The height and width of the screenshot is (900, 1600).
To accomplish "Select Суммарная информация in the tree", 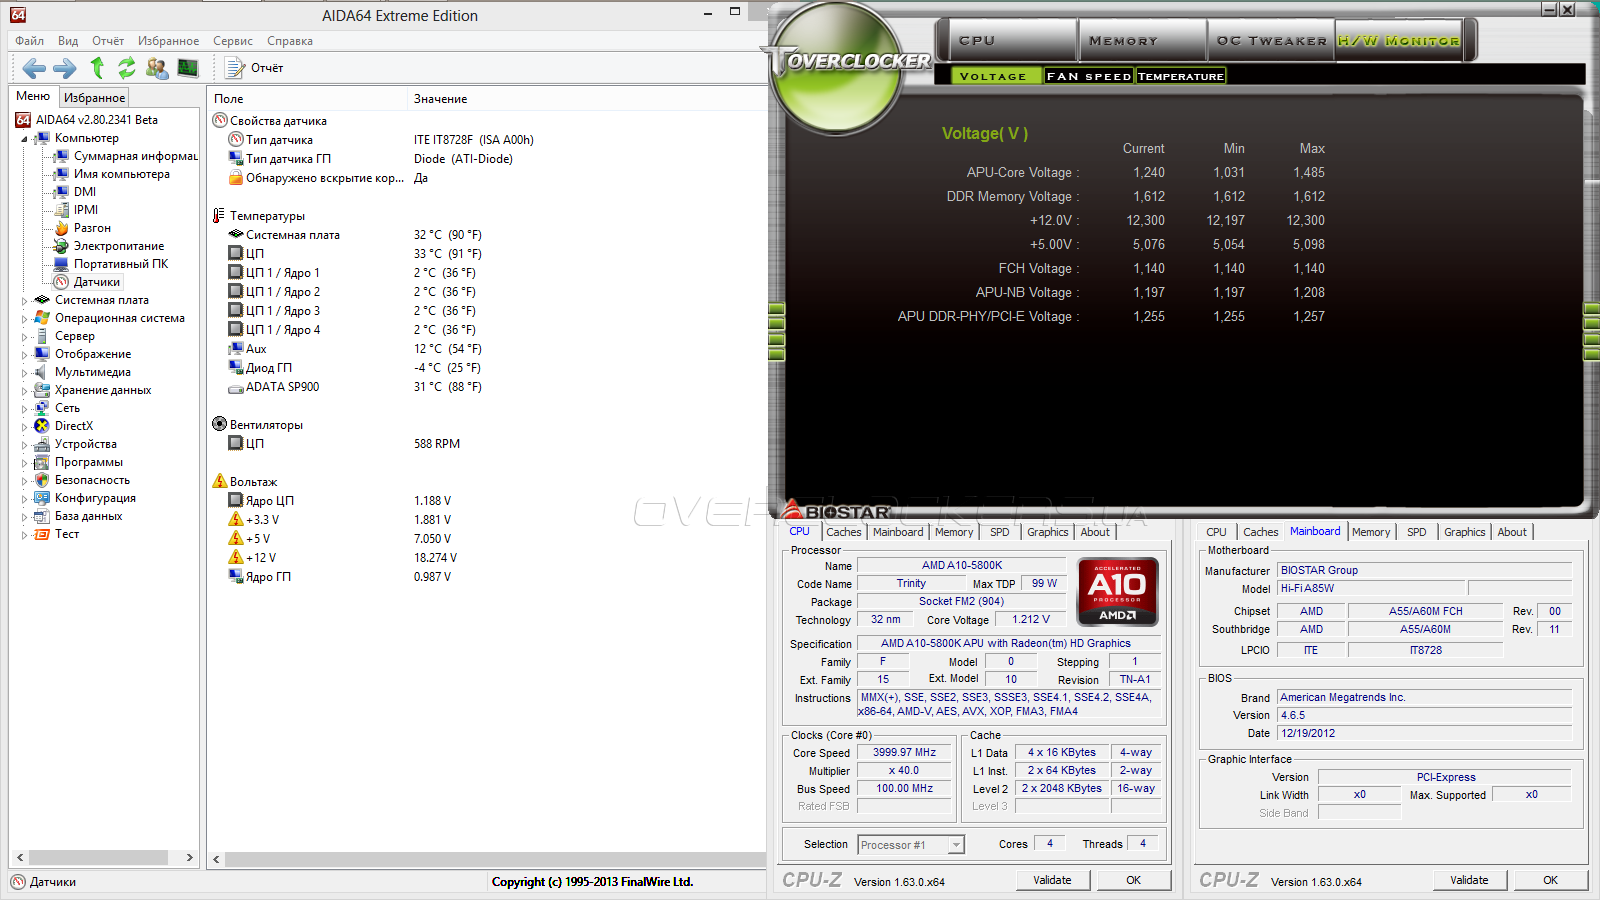I will (x=135, y=156).
